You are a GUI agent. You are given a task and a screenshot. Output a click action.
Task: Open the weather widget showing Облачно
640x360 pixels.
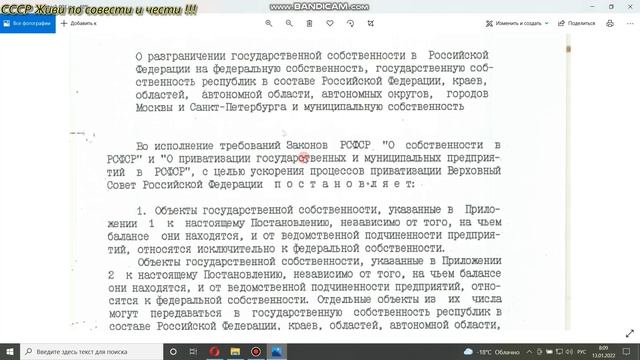[492, 352]
